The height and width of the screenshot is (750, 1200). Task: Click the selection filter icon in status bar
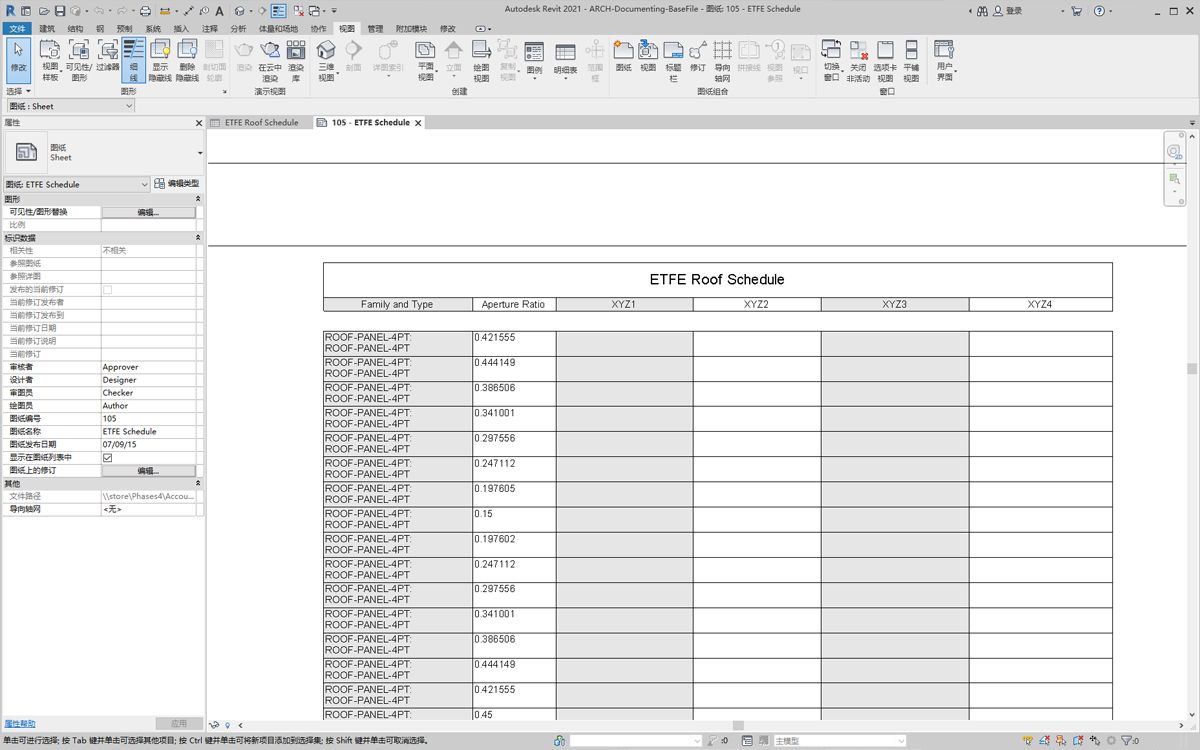[1127, 741]
